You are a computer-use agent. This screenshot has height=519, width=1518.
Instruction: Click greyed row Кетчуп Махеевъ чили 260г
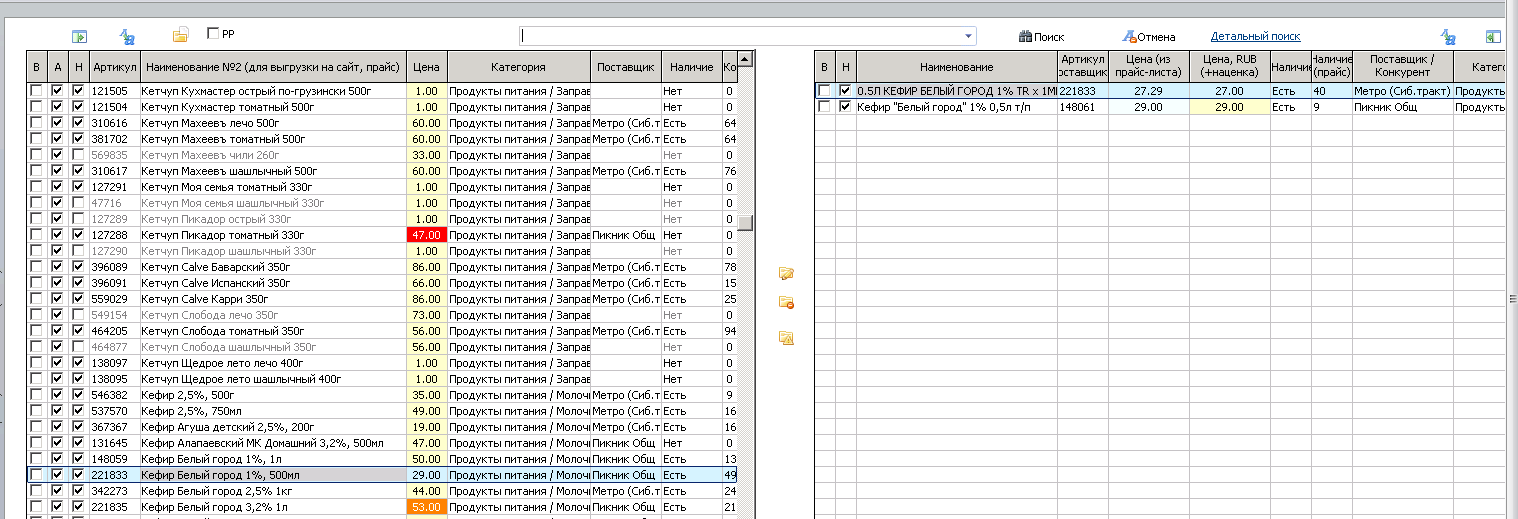coord(382,155)
